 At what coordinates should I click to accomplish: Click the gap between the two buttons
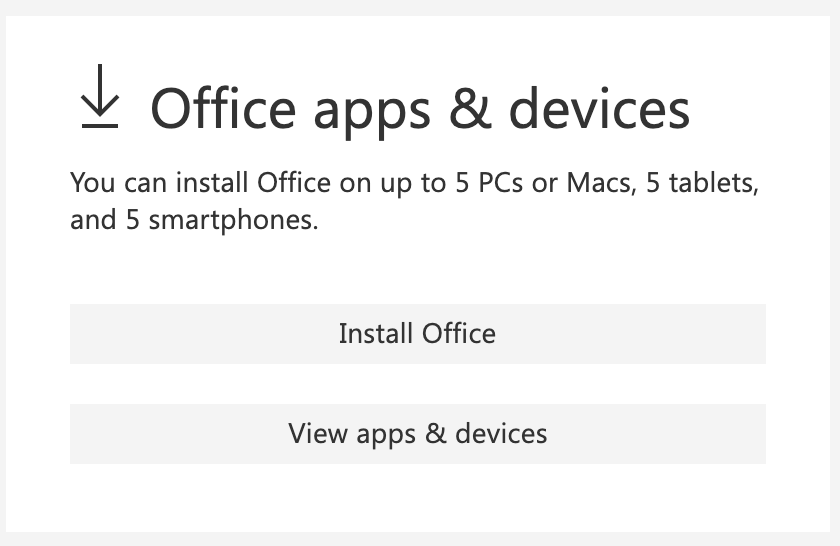click(x=417, y=384)
